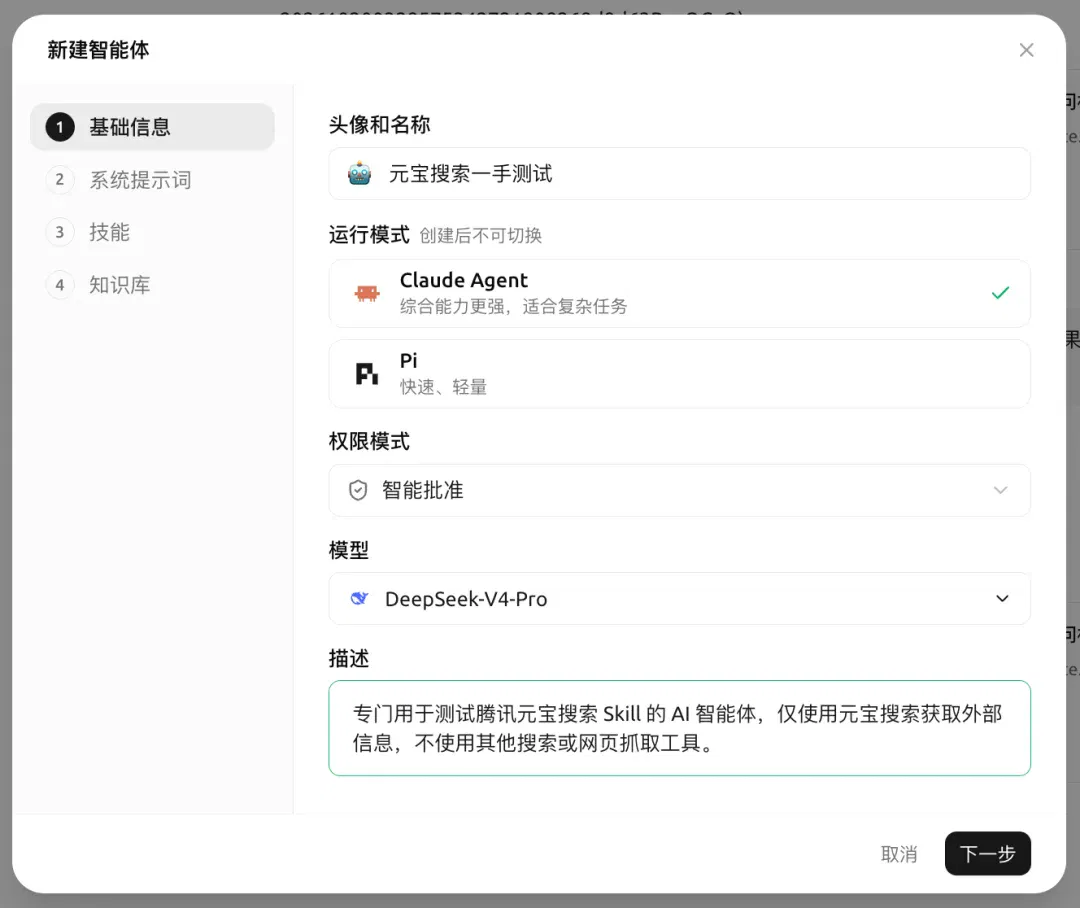This screenshot has width=1080, height=908.
Task: Click the 描述 text area
Action: (x=679, y=728)
